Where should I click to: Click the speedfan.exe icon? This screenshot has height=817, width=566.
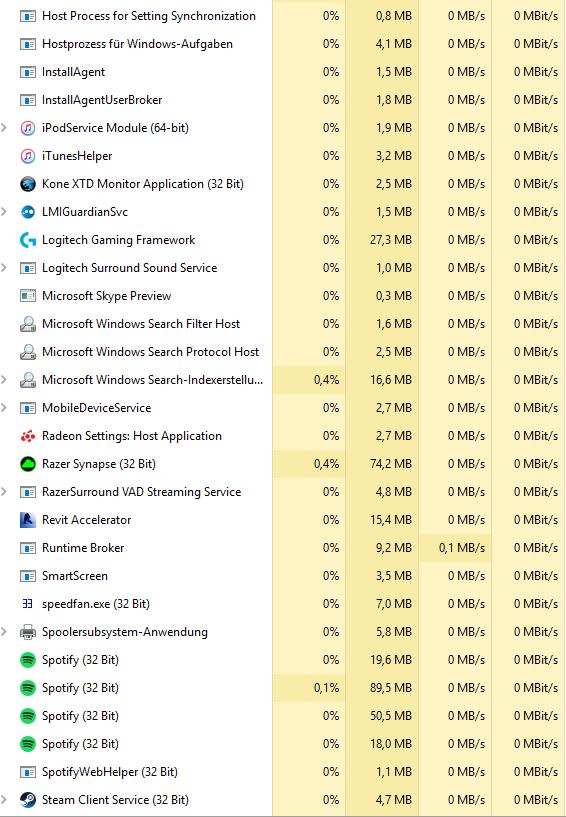click(x=28, y=604)
